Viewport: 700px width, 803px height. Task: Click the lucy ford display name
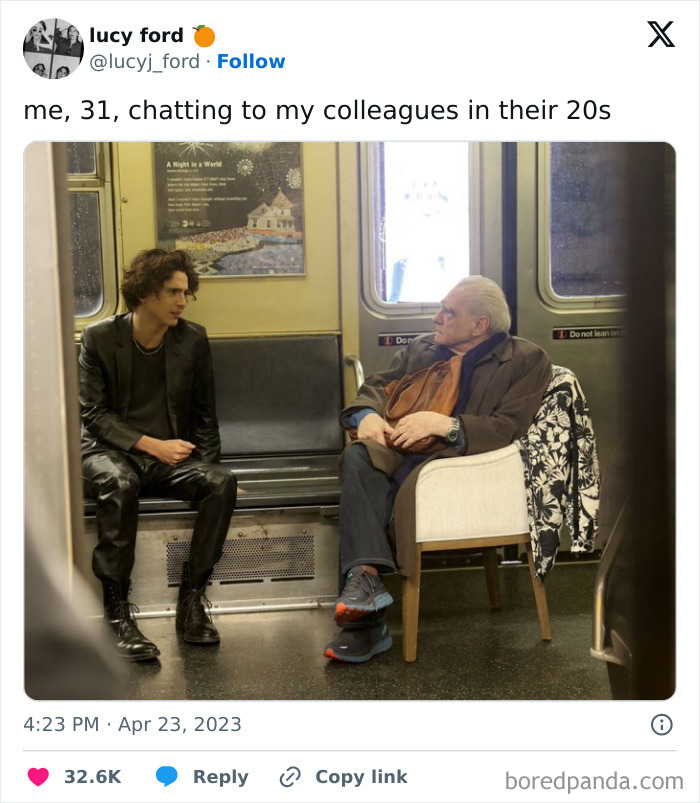pos(136,35)
